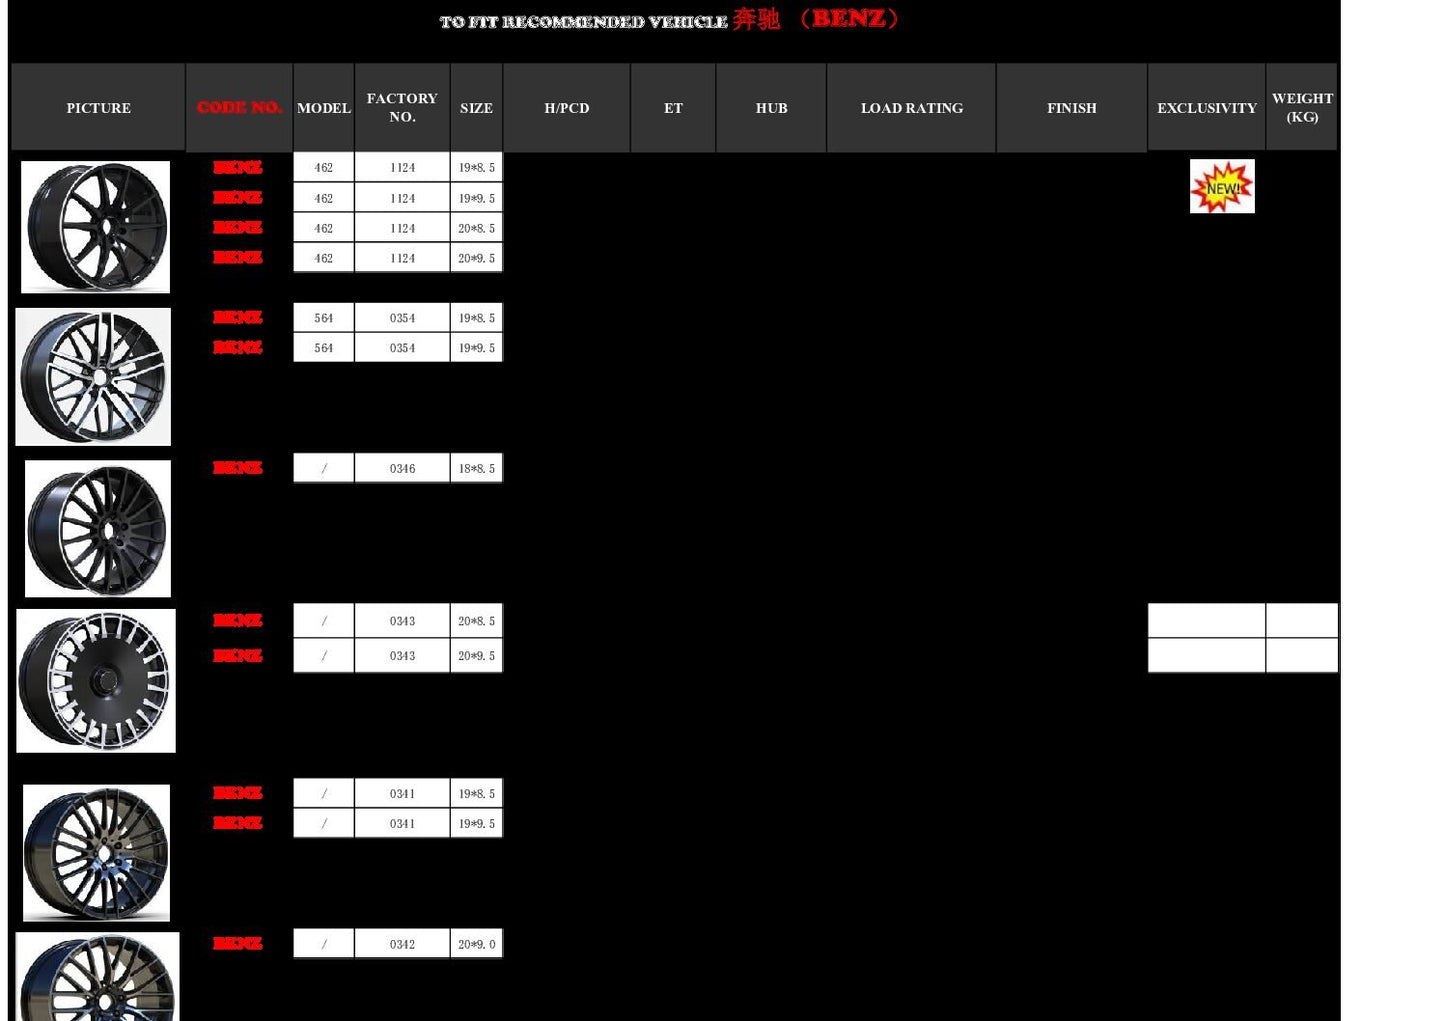Open the wheel picture for factory no. 0341
Screen dimensions: 1445x1021
96,853
